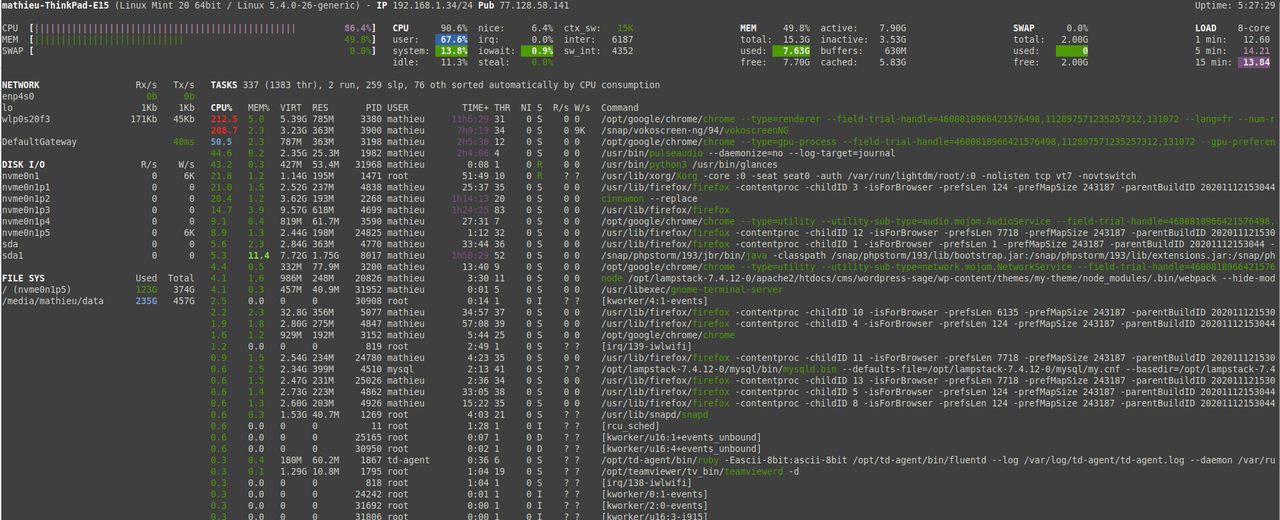Click the TASKS summary header
1280x520 pixels.
435,85
